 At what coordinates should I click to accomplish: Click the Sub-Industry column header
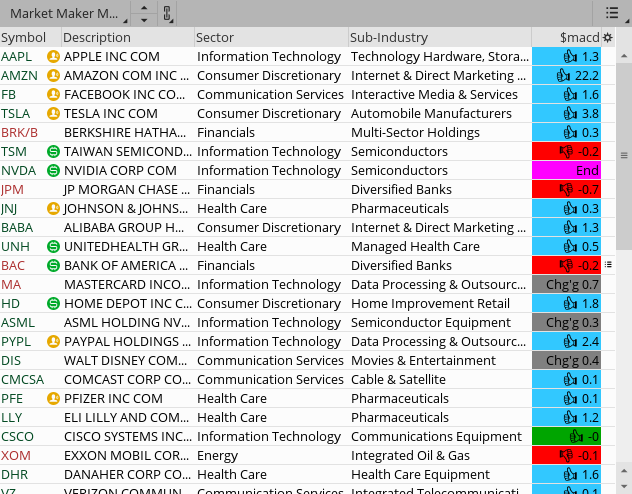point(388,38)
